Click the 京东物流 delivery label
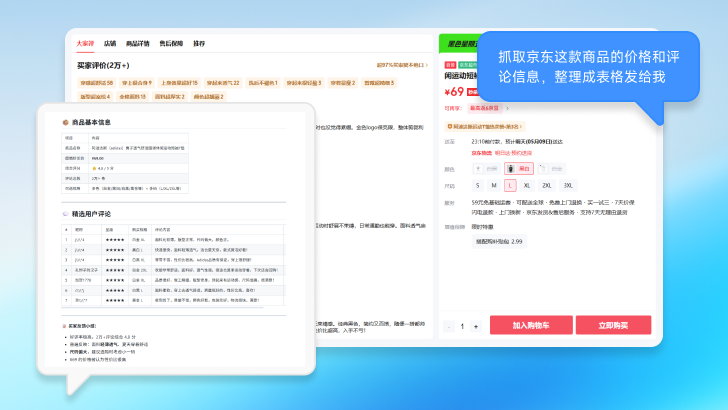 (481, 153)
